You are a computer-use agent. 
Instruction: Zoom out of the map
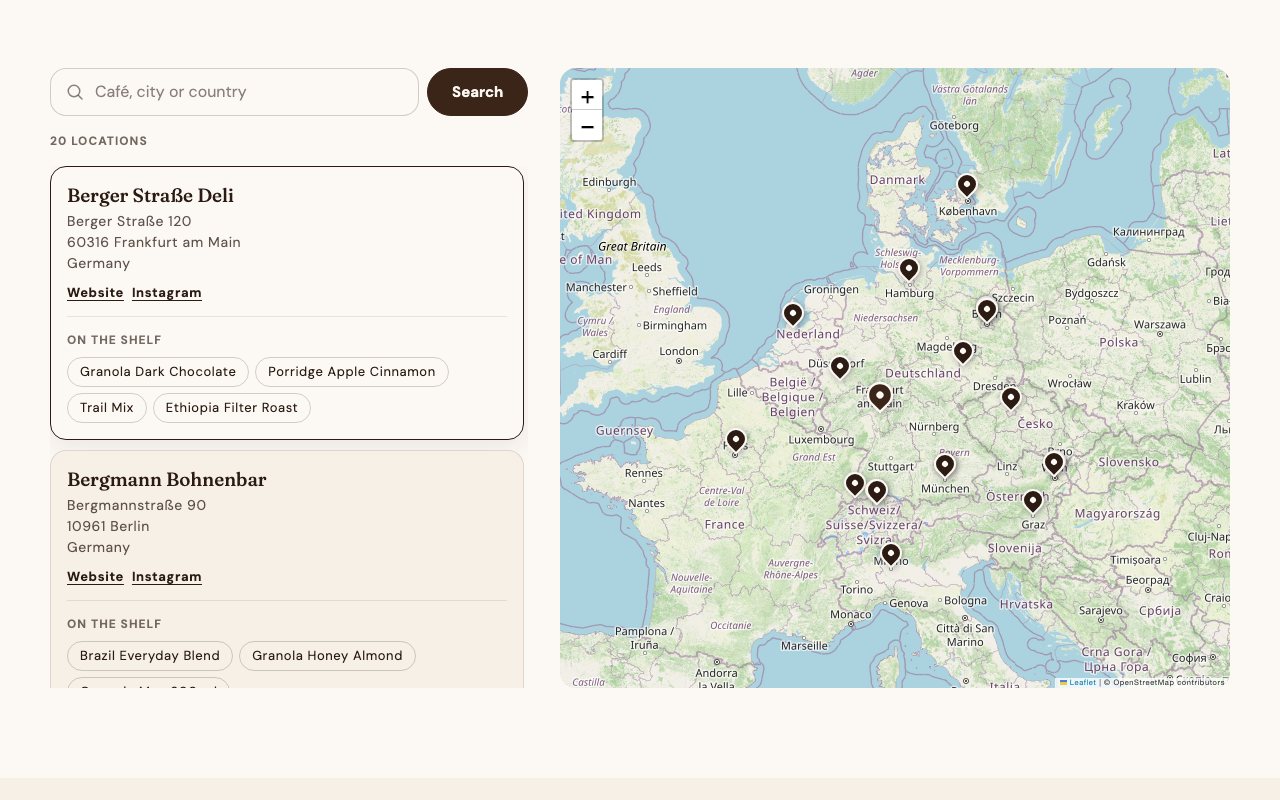(587, 126)
